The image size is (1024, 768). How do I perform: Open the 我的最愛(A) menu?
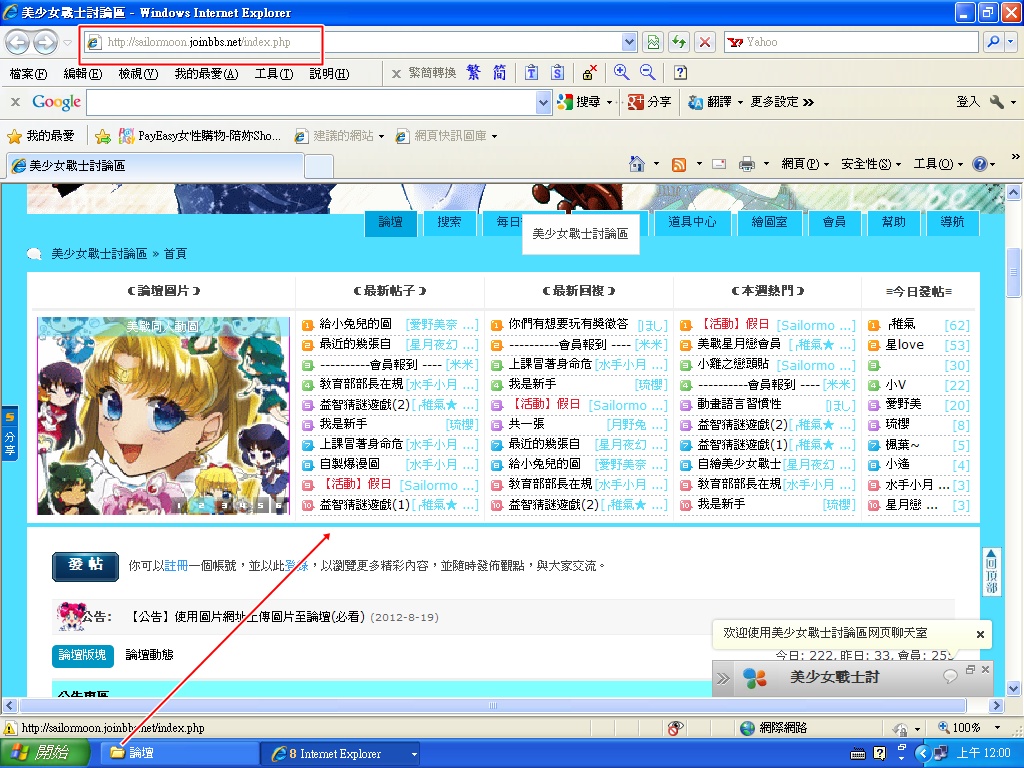coord(206,74)
